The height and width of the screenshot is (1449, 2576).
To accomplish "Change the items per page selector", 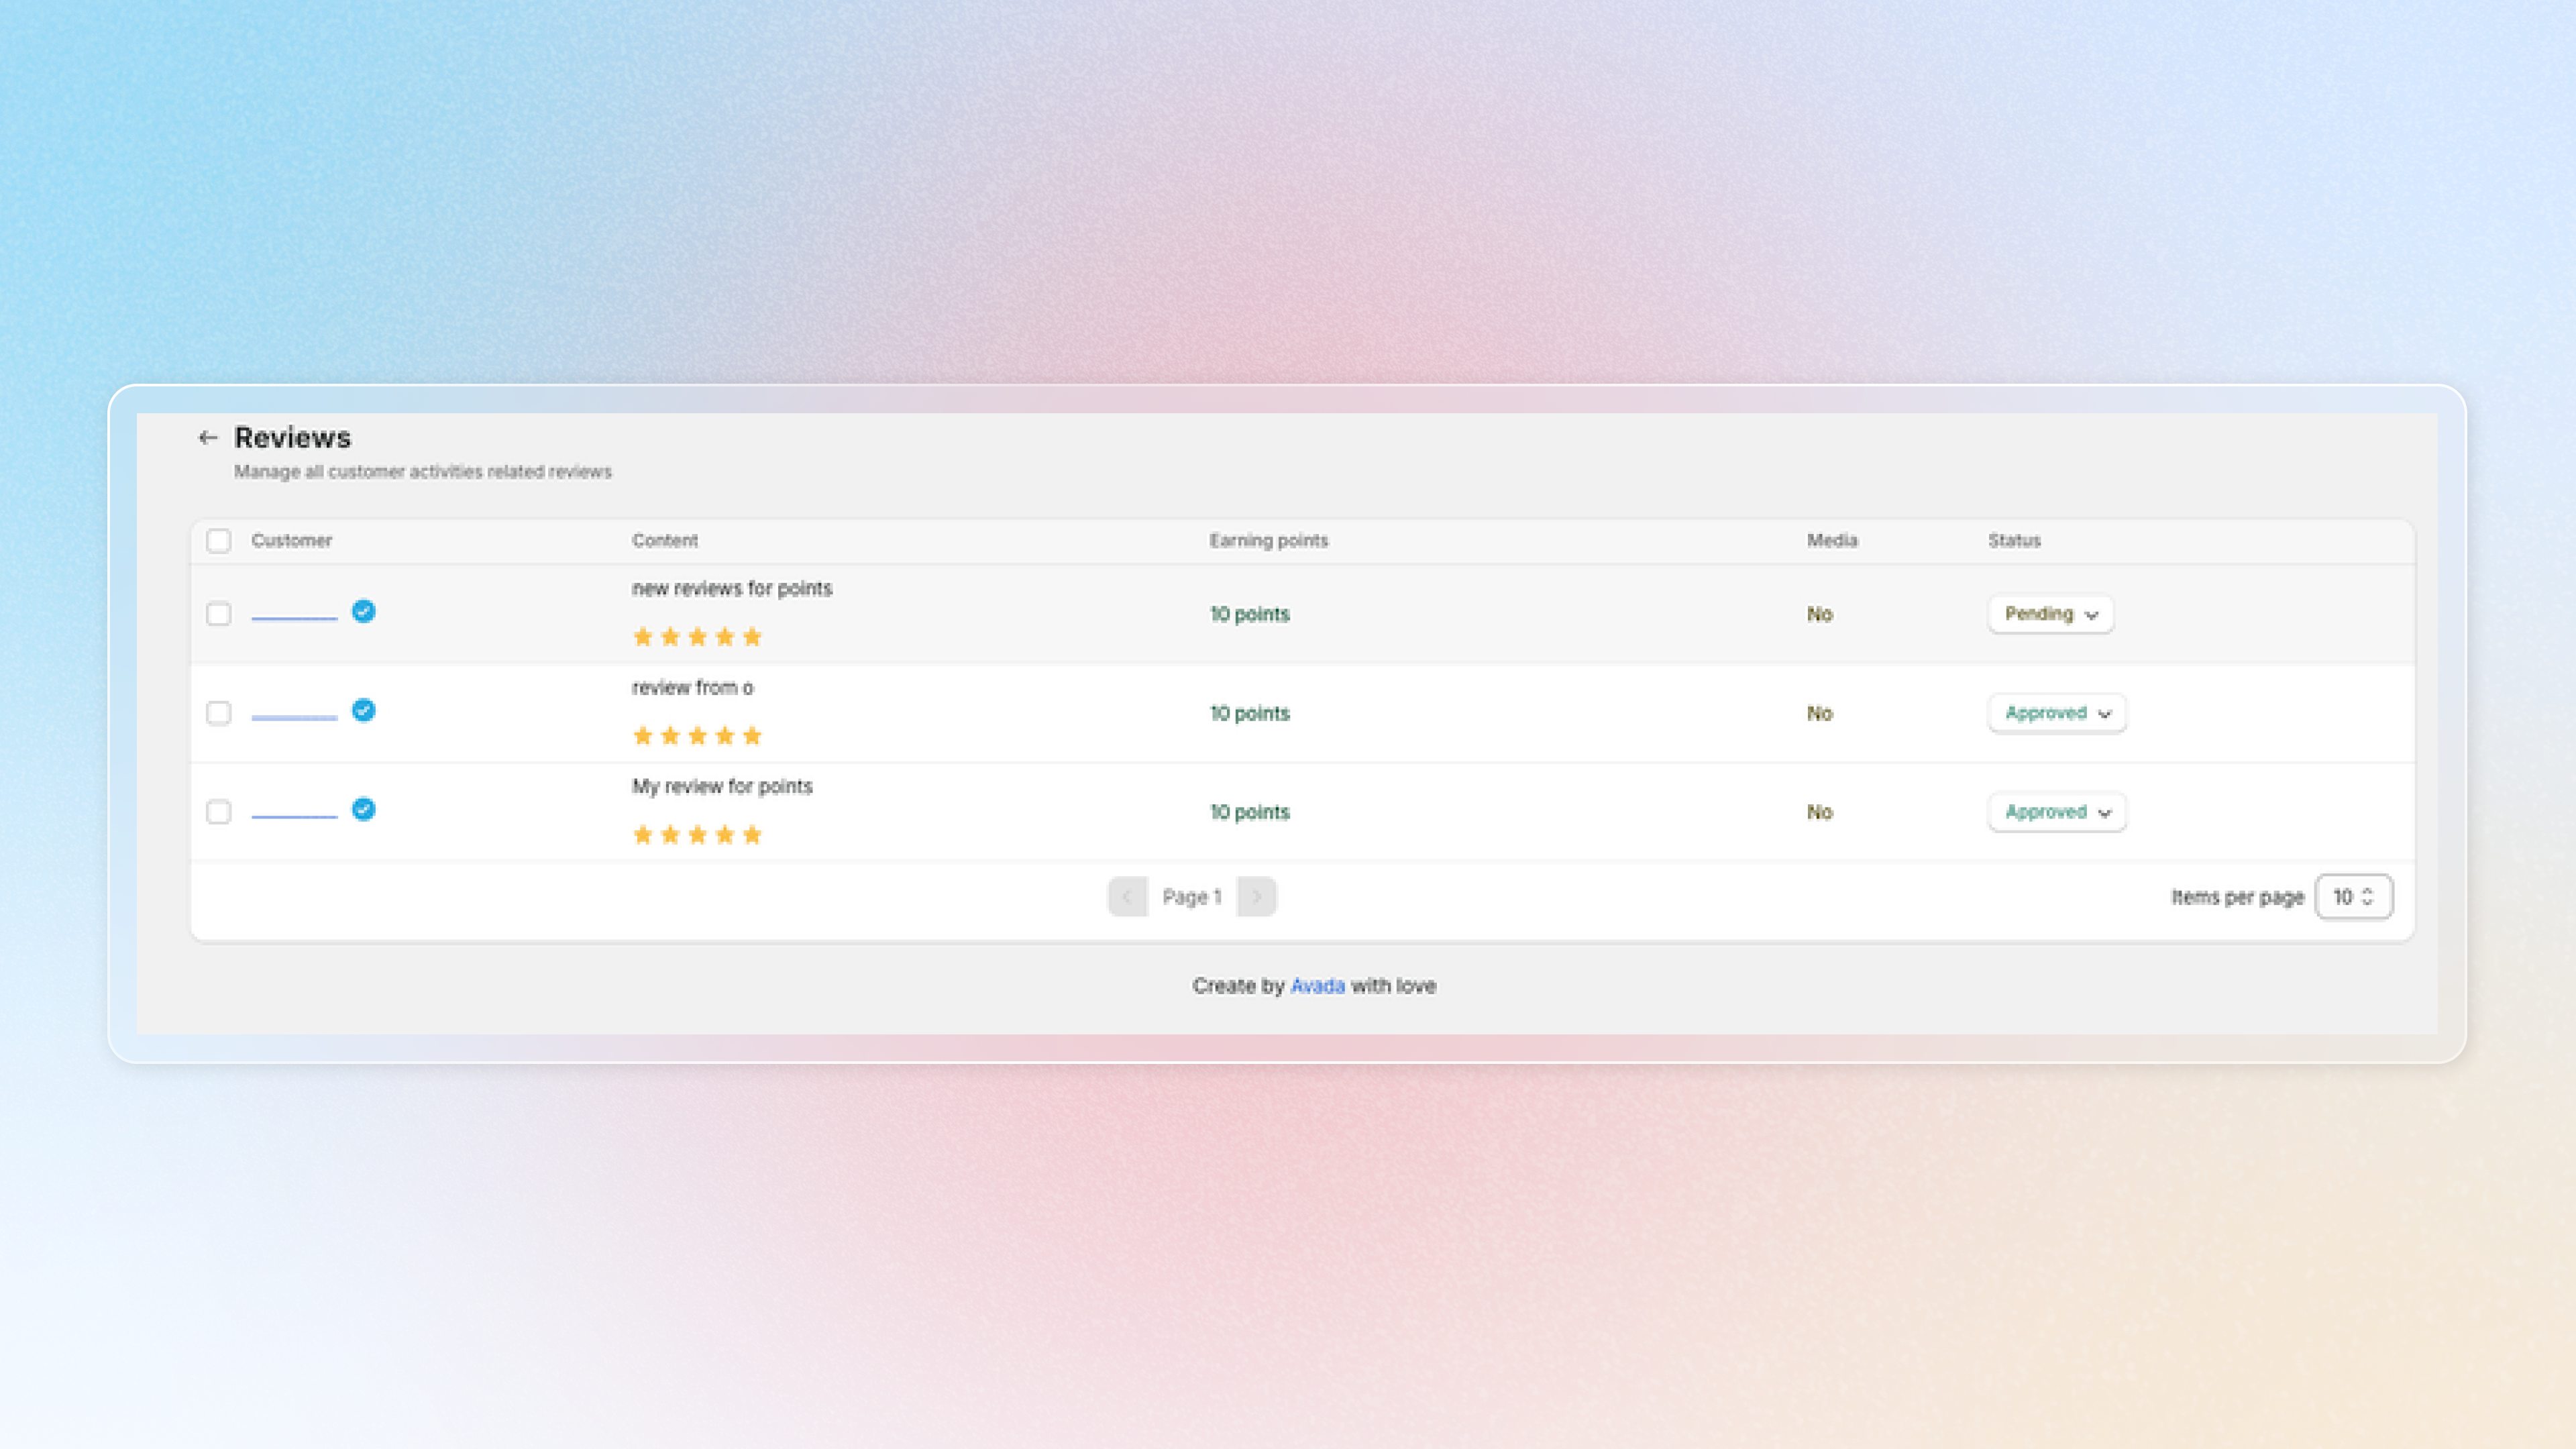I will pos(2353,897).
